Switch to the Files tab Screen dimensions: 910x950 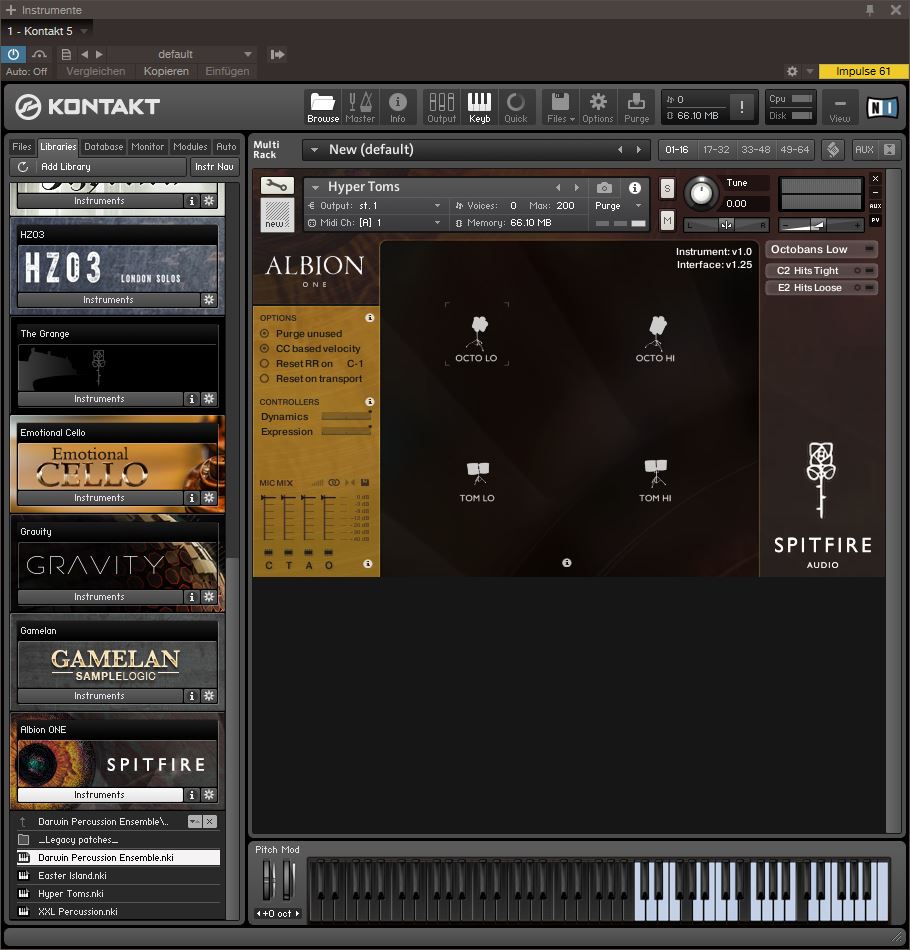pos(22,147)
